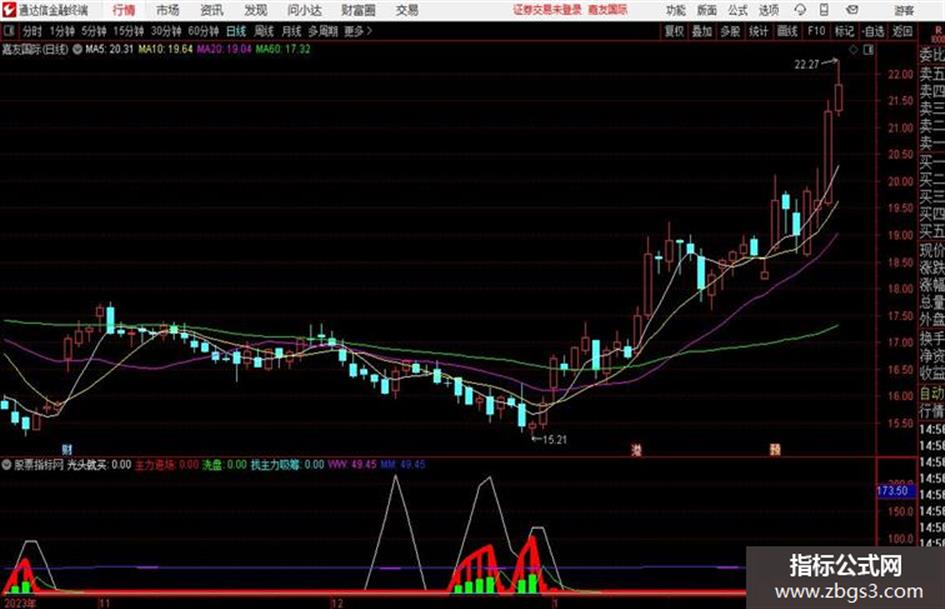Switch to 5分钟 period
The height and width of the screenshot is (609, 945).
pos(94,31)
